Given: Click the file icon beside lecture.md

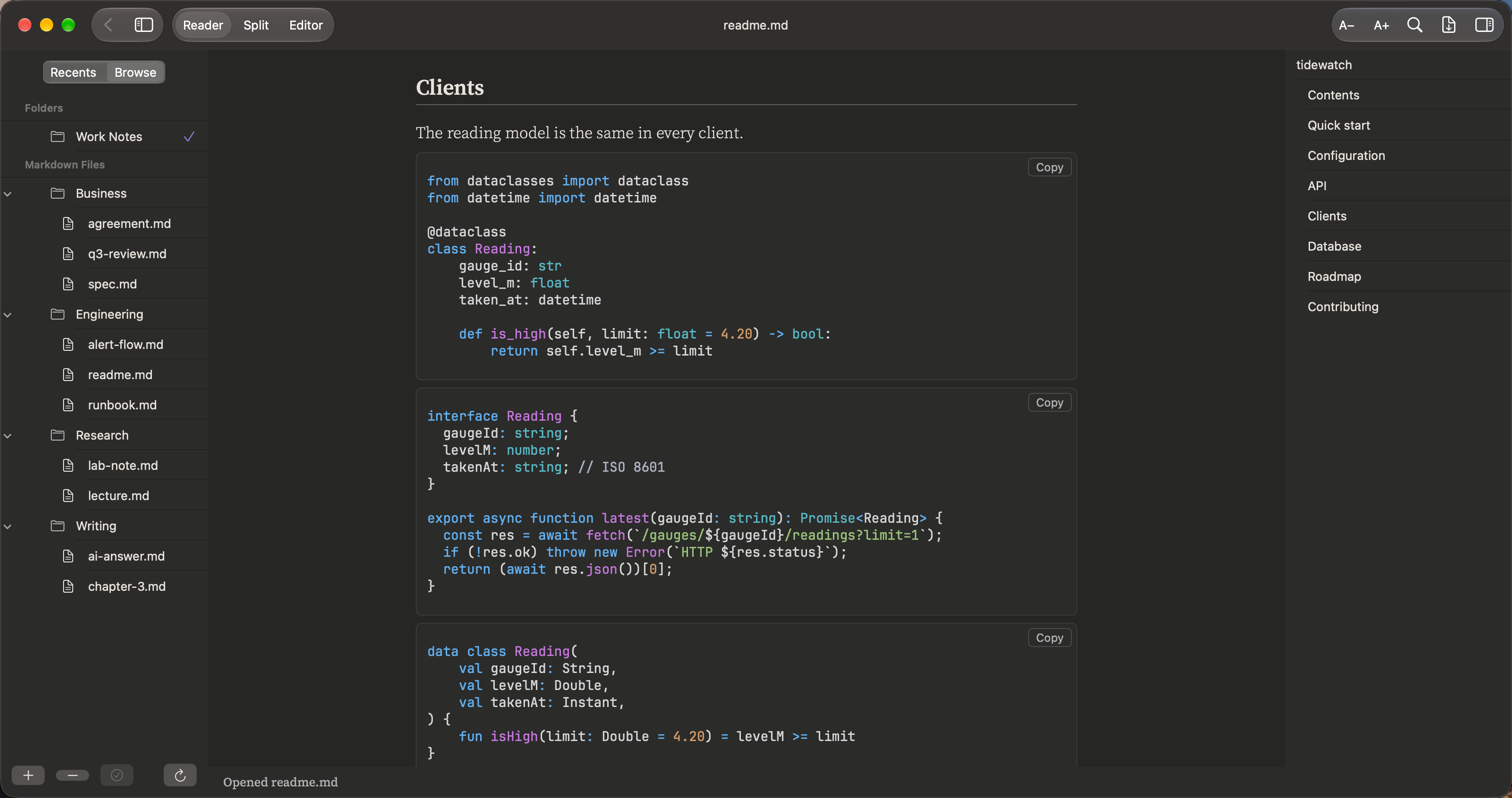Looking at the screenshot, I should point(68,496).
